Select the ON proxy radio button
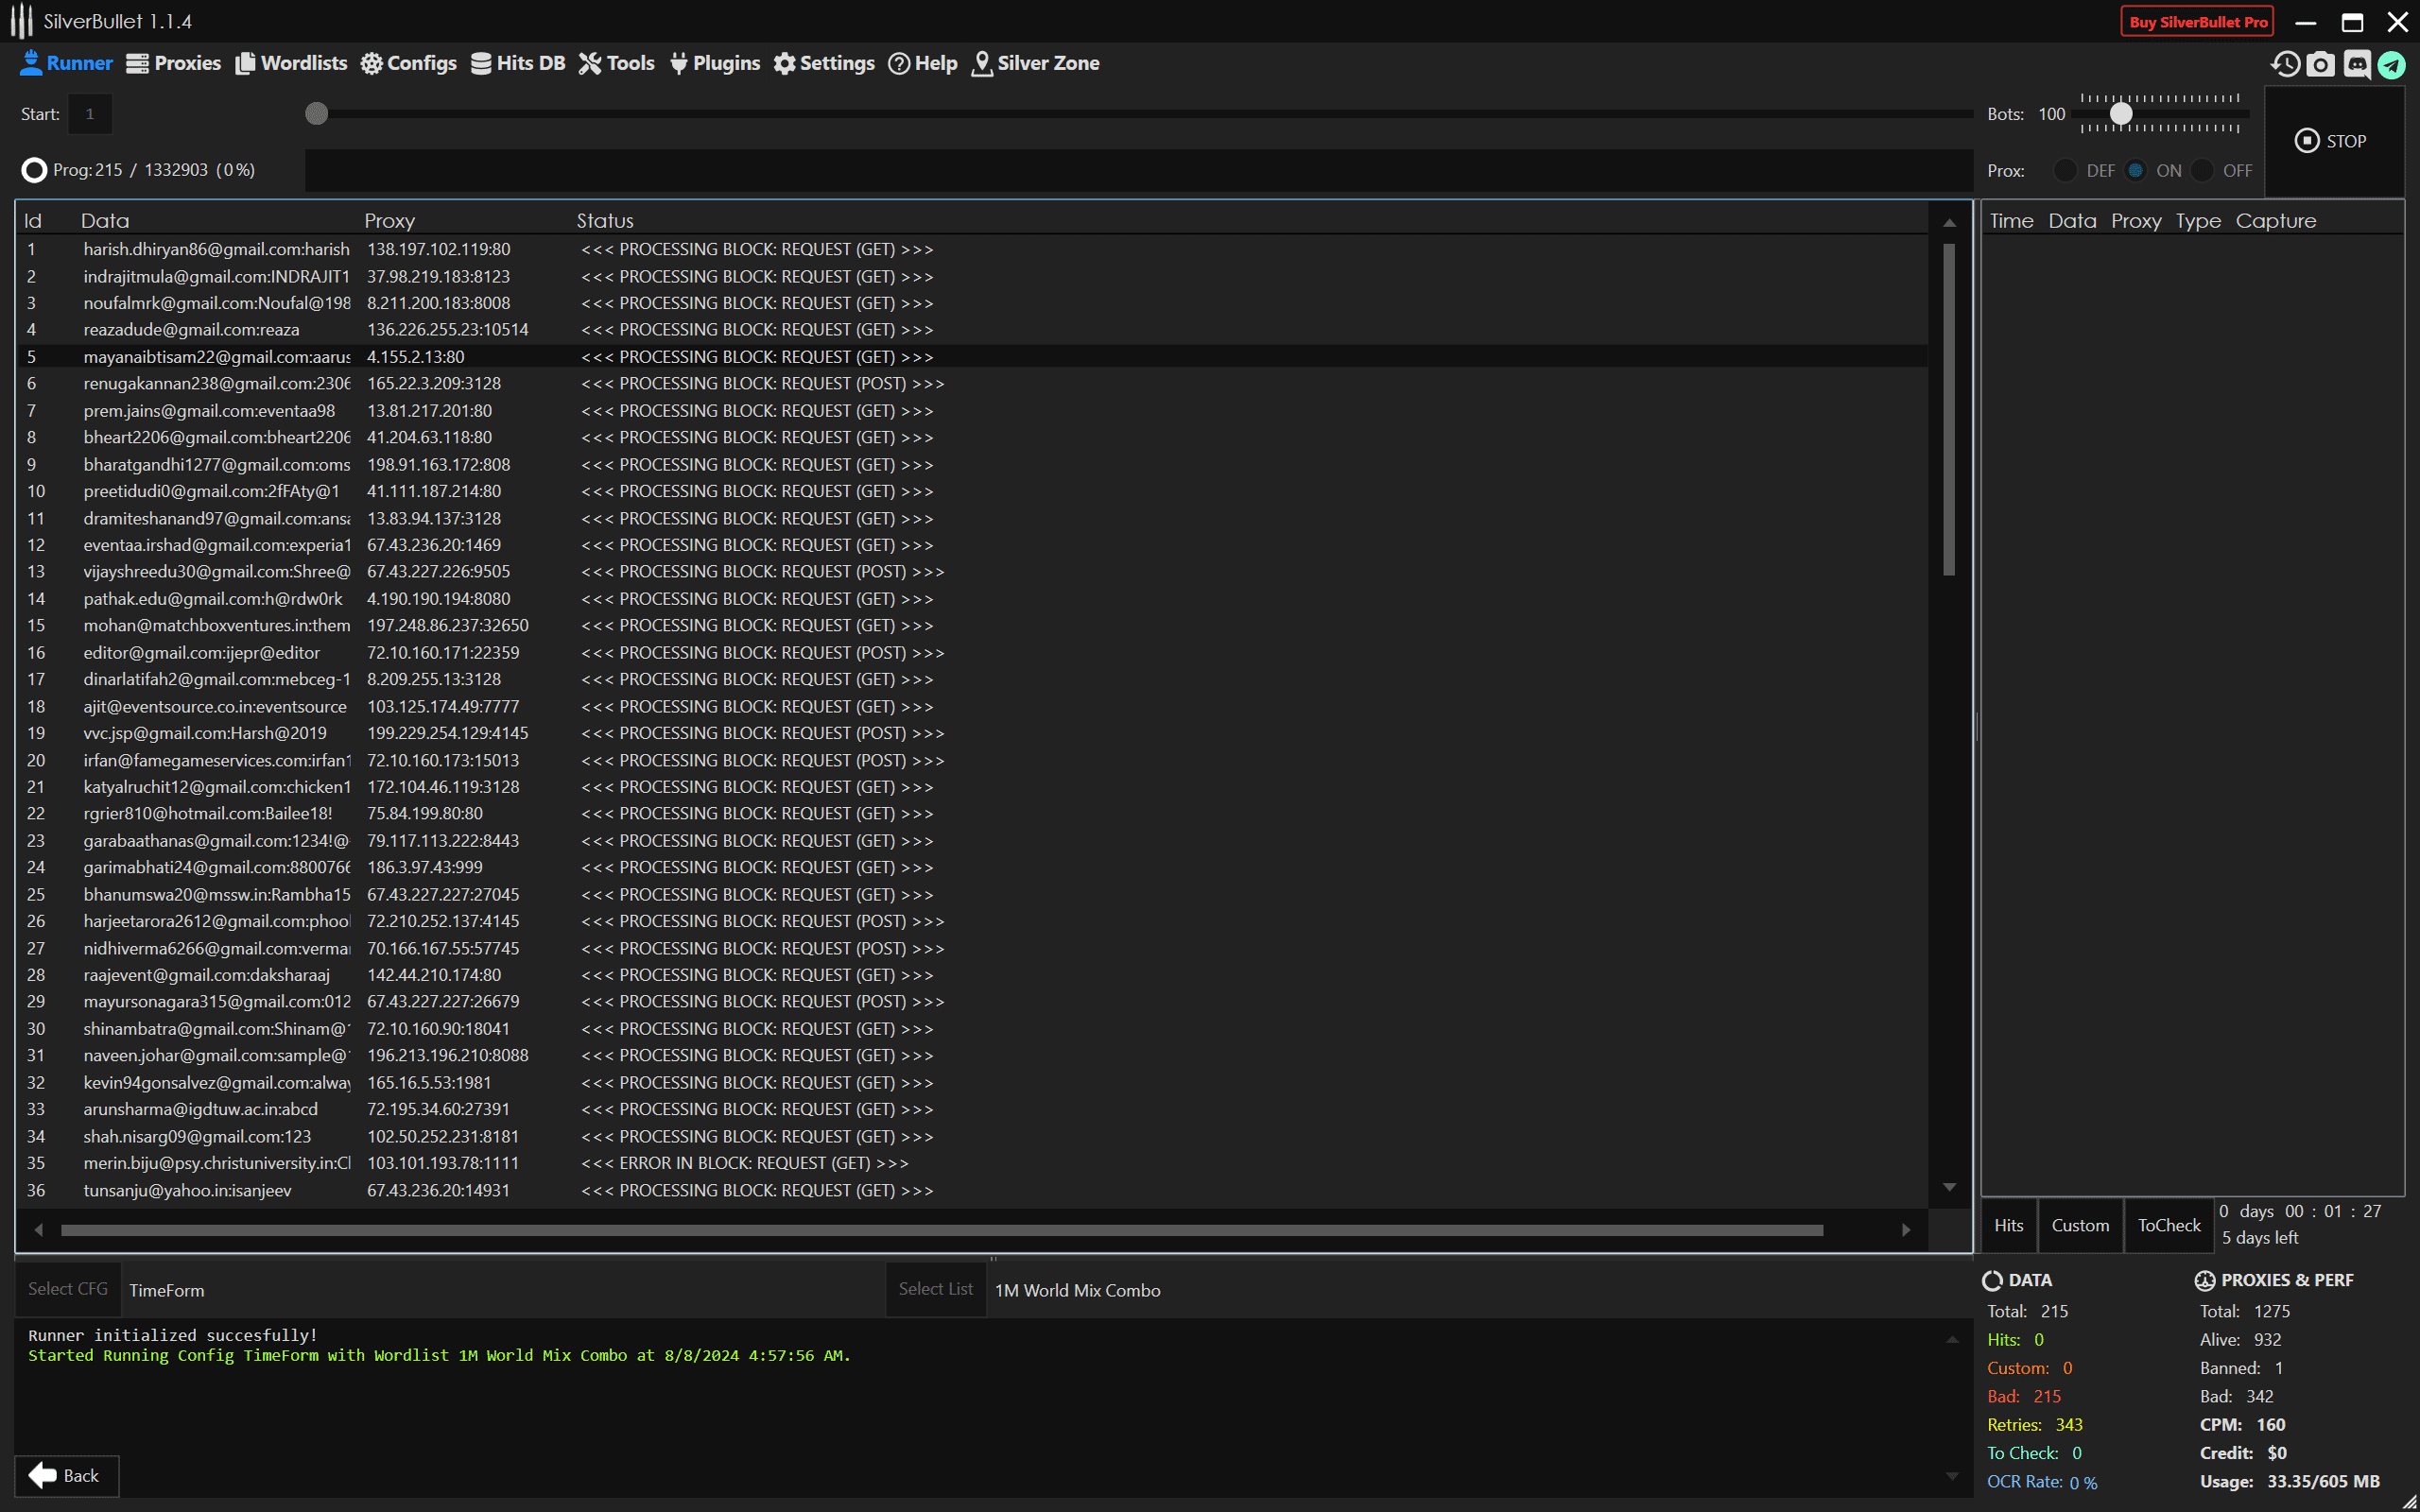Screen dimensions: 2420x1512 2136,170
